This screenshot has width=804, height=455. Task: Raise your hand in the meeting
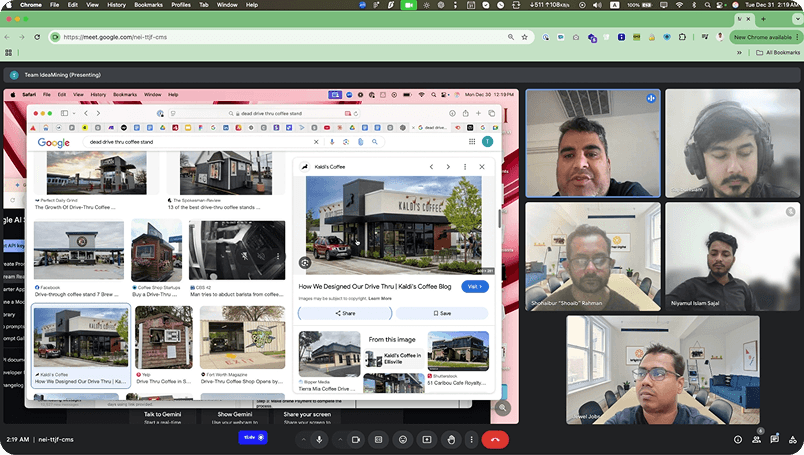click(451, 439)
